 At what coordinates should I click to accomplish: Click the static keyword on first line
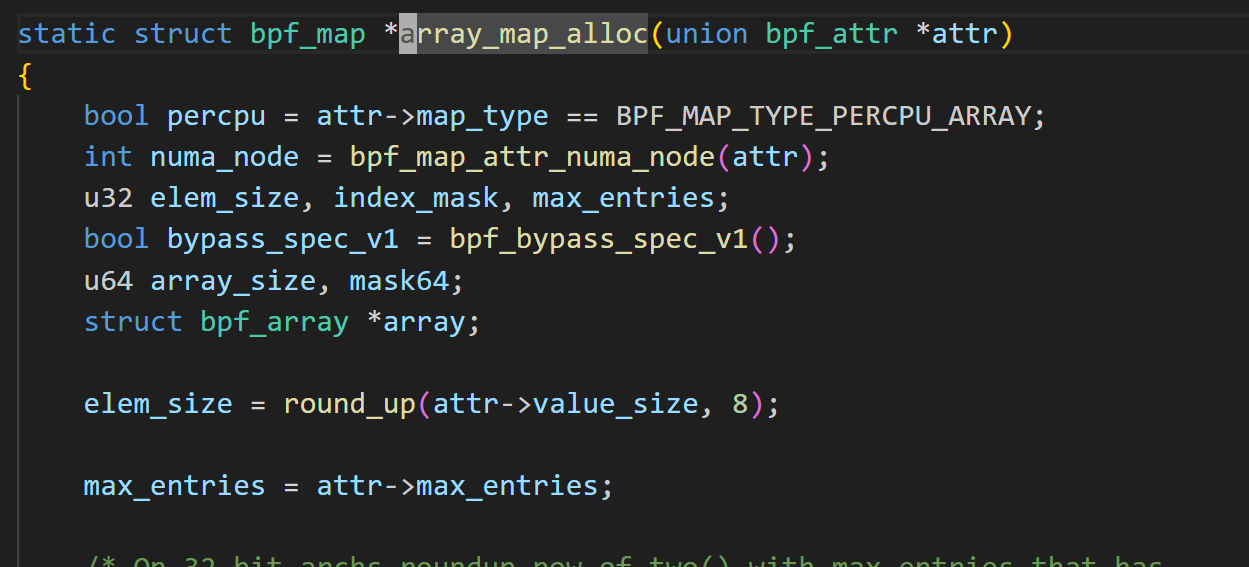66,34
